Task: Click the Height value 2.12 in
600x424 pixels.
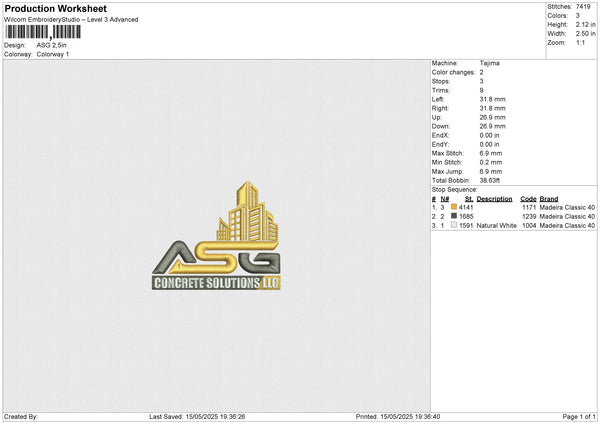Action: (585, 24)
